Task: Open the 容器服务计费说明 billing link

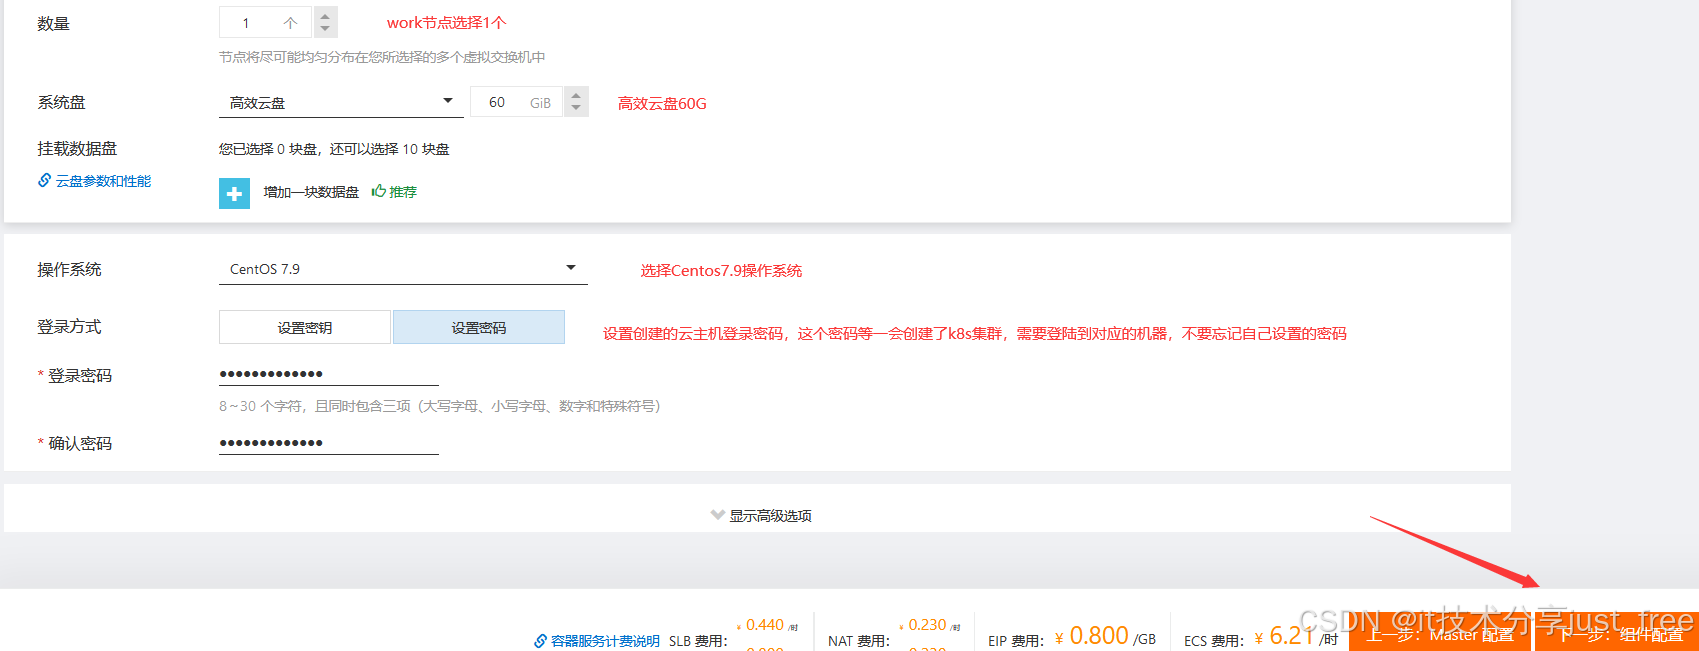Action: [x=605, y=641]
